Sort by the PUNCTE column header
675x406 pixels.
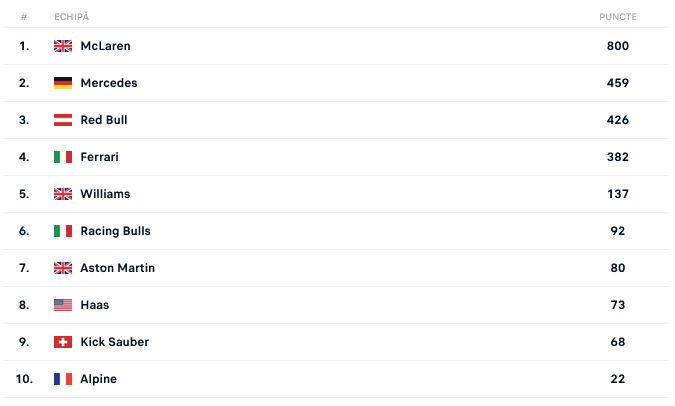click(617, 17)
